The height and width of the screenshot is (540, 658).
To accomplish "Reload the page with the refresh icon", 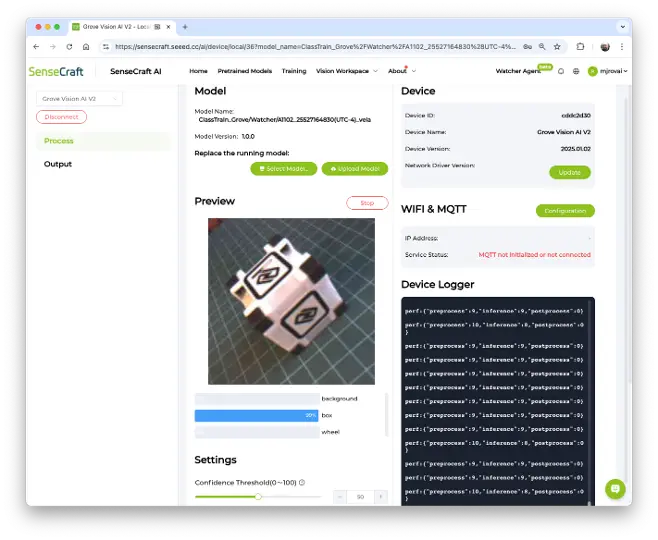I will (x=69, y=46).
